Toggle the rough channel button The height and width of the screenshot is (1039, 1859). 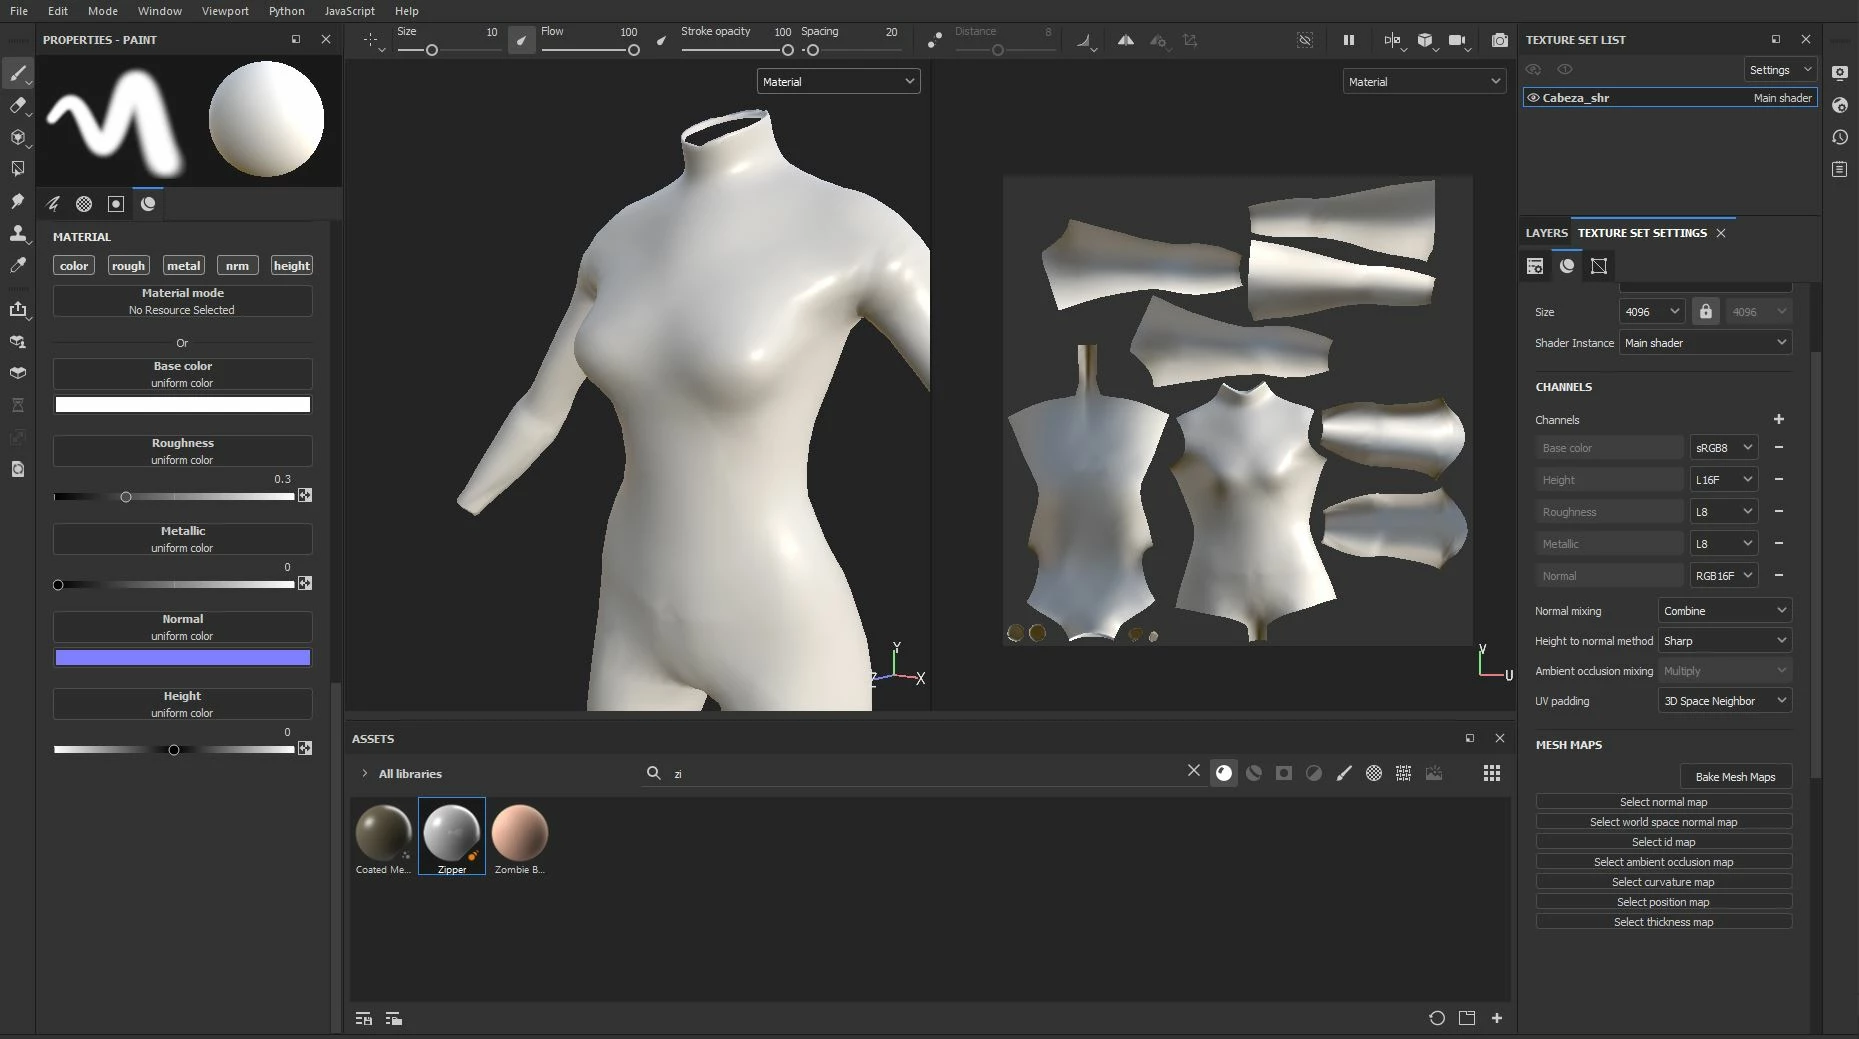click(x=128, y=266)
